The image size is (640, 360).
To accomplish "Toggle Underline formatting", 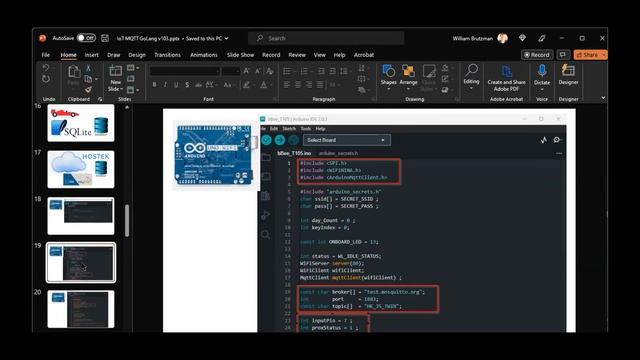I will tap(176, 85).
